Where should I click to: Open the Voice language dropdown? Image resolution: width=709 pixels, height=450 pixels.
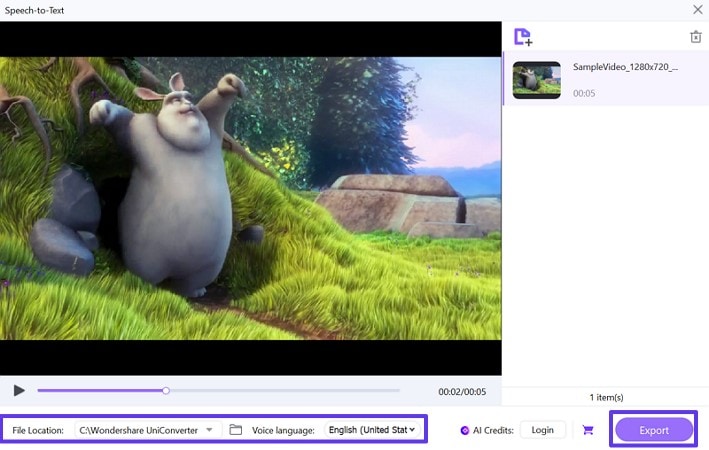(x=373, y=430)
